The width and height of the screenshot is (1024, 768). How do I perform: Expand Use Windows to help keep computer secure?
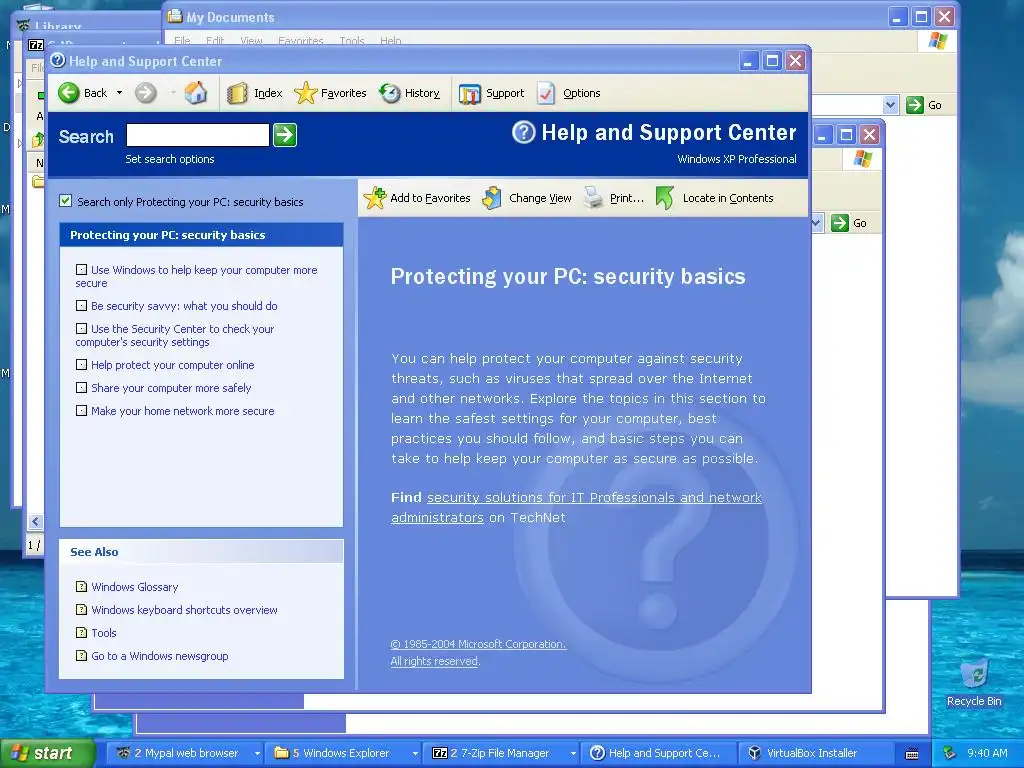pos(81,270)
